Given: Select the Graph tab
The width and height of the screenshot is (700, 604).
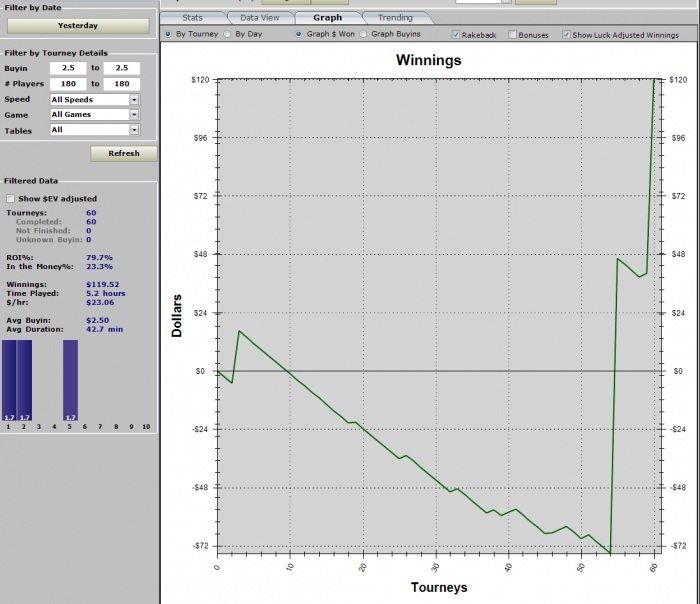Looking at the screenshot, I should click(328, 18).
